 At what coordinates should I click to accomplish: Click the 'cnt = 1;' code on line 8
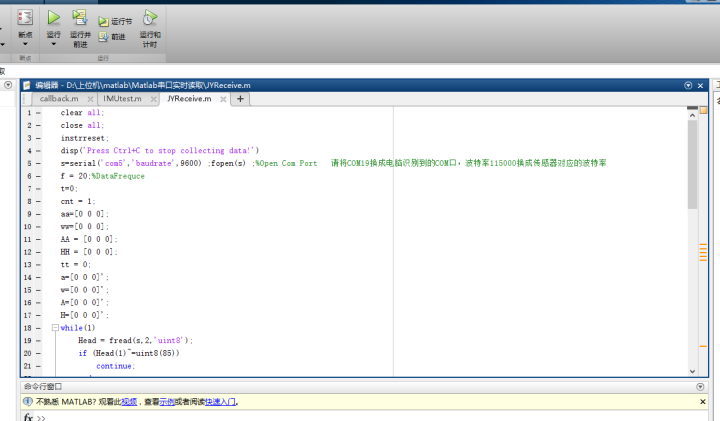tap(78, 202)
